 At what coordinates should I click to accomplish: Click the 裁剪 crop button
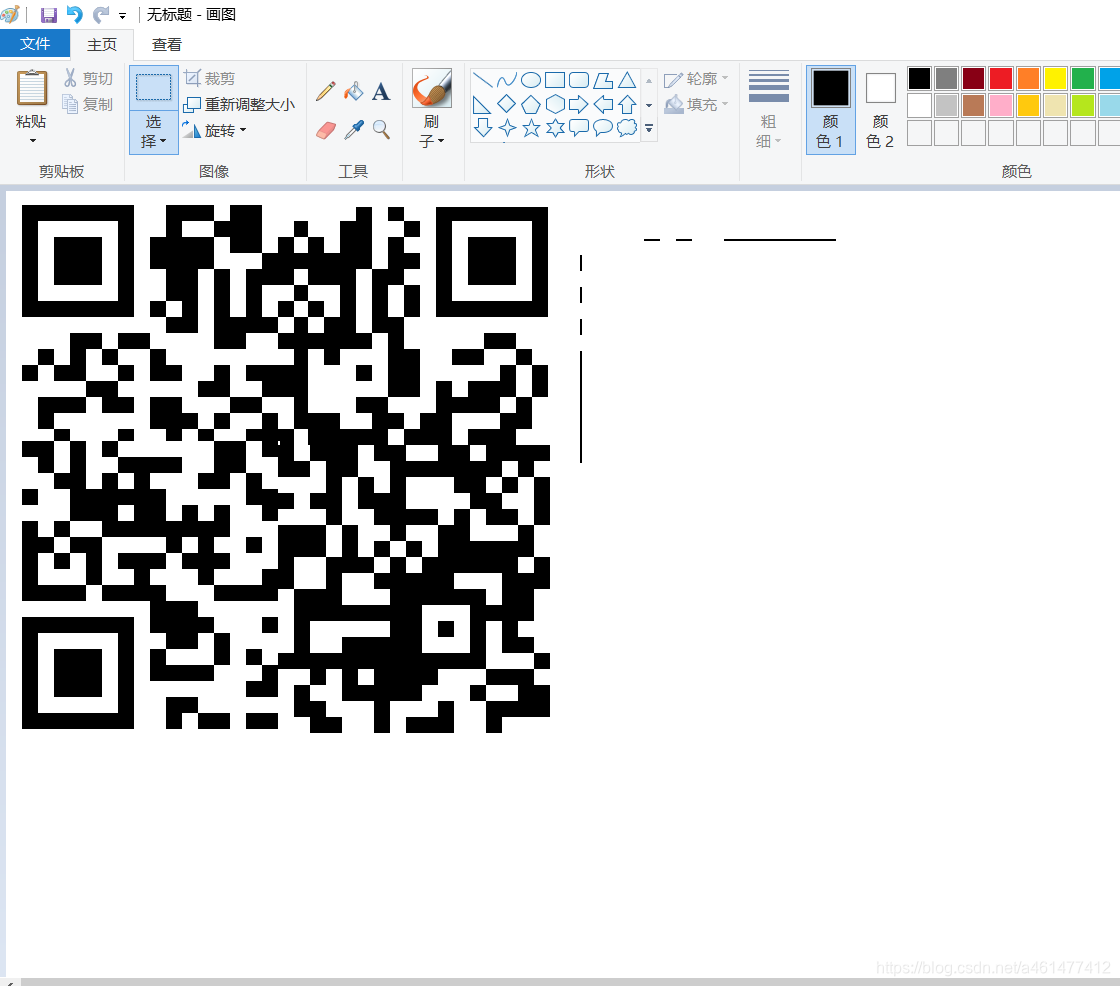210,78
